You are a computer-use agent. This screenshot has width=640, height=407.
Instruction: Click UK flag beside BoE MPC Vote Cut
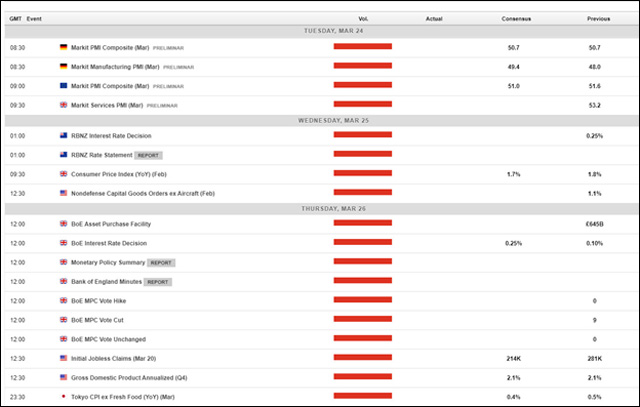coord(63,319)
